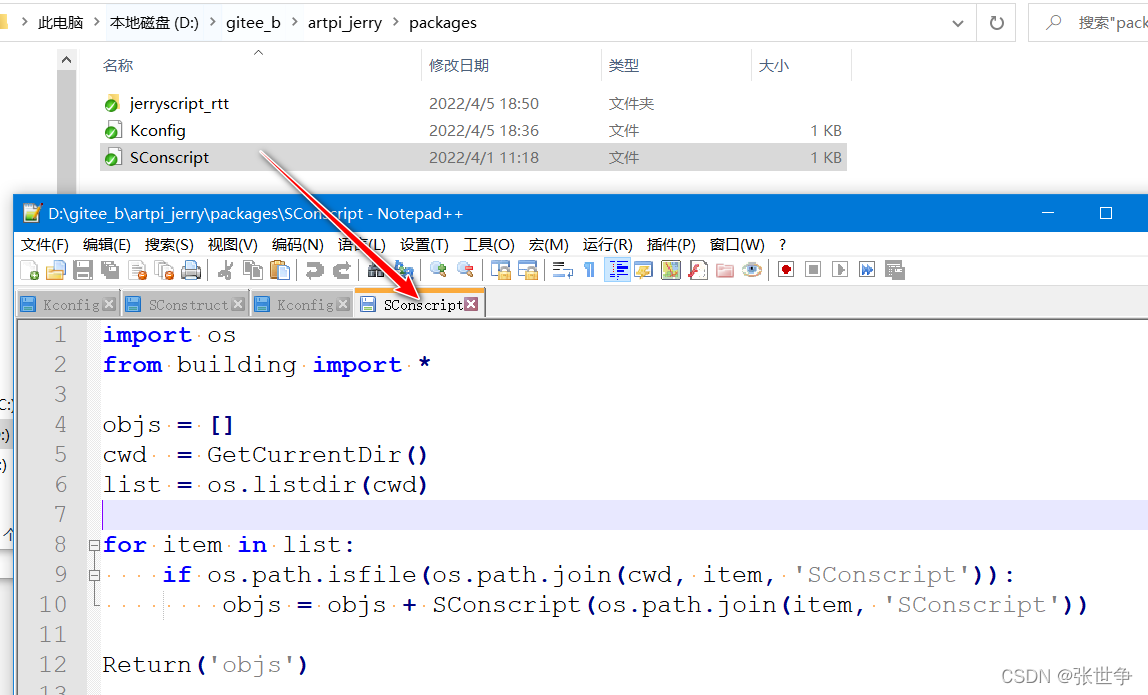Click the Open file toolbar icon
Screen dimensions: 1148x695
click(56, 270)
